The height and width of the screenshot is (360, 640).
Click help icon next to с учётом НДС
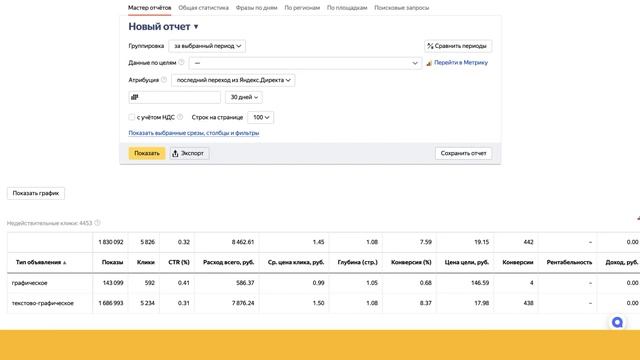point(180,117)
